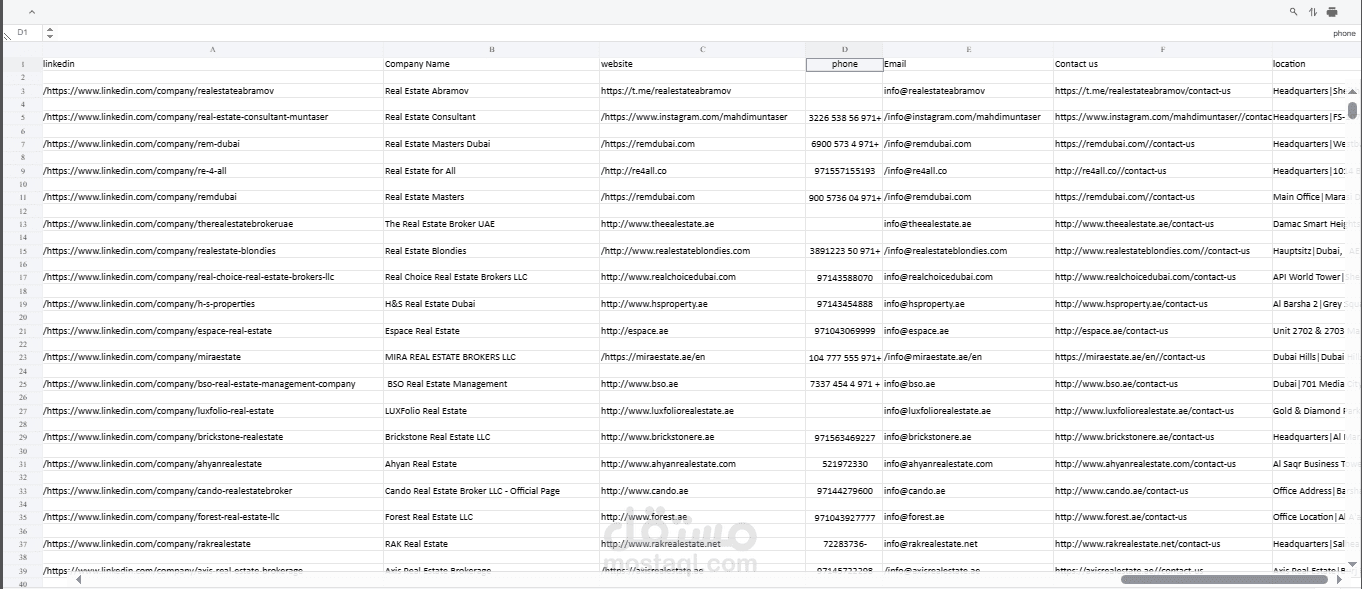The width and height of the screenshot is (1362, 589).
Task: Open the search magnifier icon
Action: click(1293, 12)
